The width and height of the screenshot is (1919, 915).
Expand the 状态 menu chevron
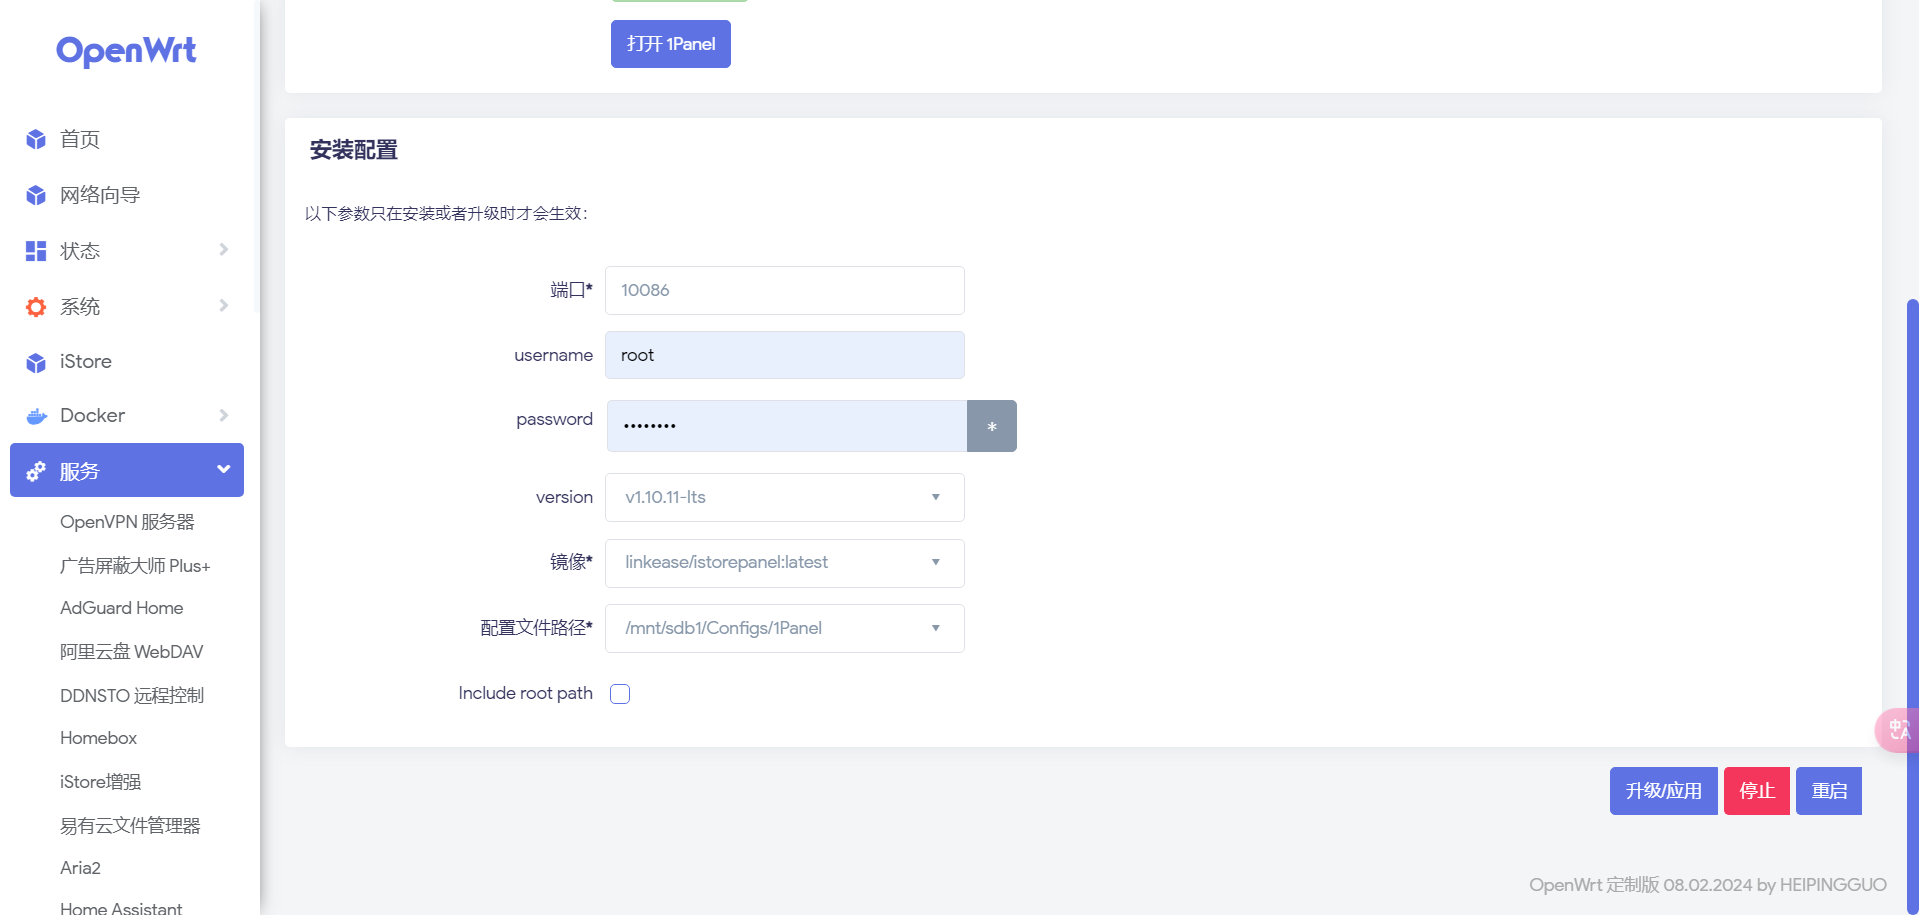point(223,249)
